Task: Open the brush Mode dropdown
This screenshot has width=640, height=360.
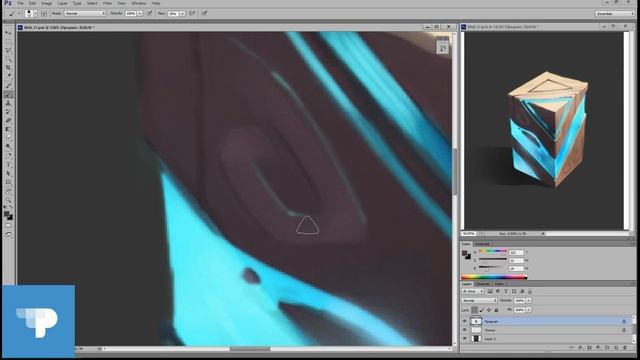Action: [85, 13]
